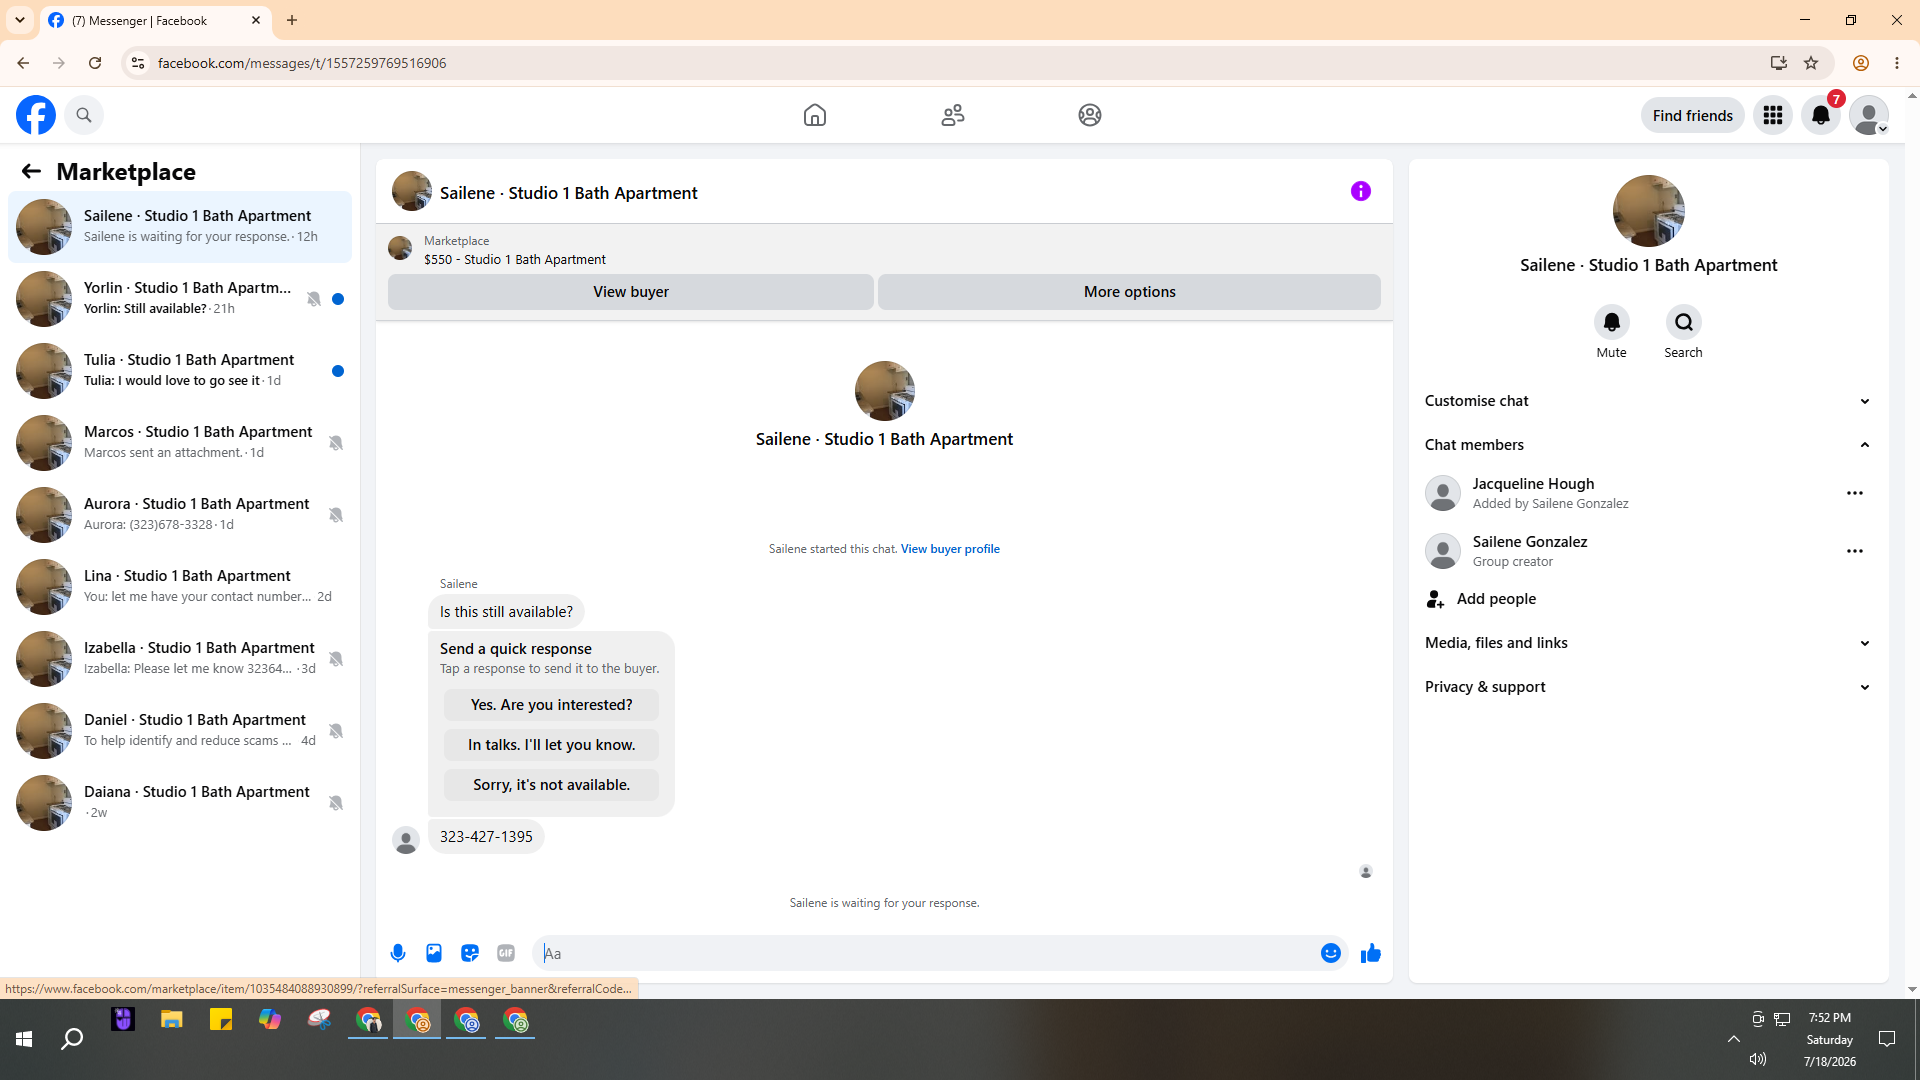Expand Media, files and links
This screenshot has height=1080, width=1920.
1648,643
